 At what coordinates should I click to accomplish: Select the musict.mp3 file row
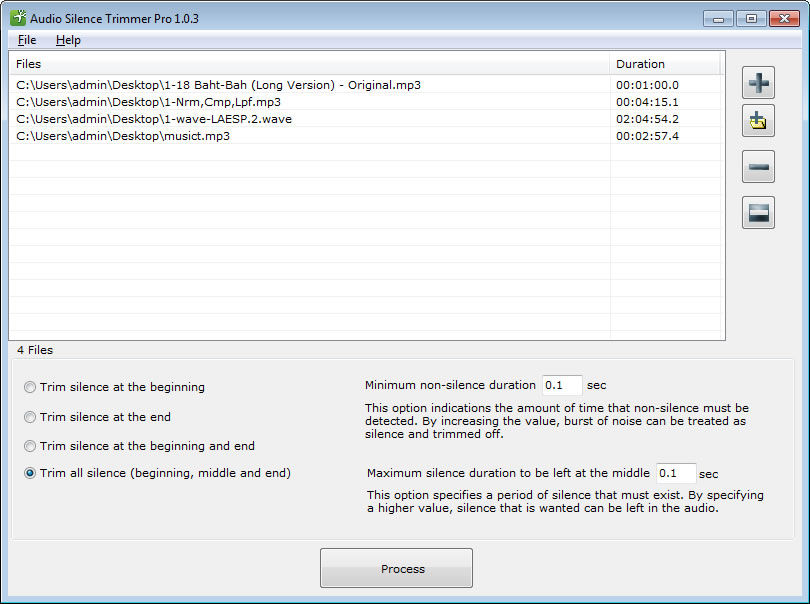point(365,136)
